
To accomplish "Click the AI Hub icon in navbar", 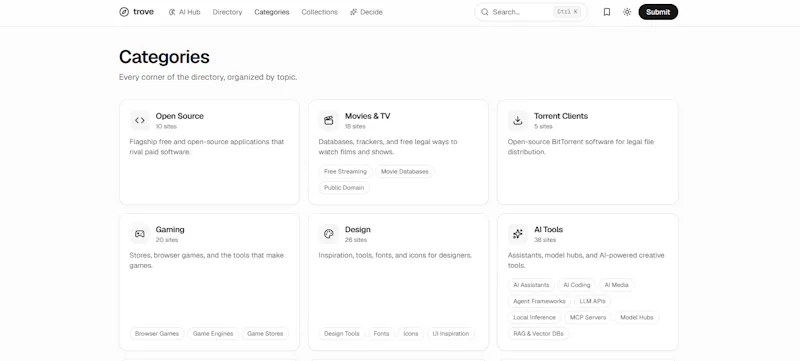I will click(172, 12).
